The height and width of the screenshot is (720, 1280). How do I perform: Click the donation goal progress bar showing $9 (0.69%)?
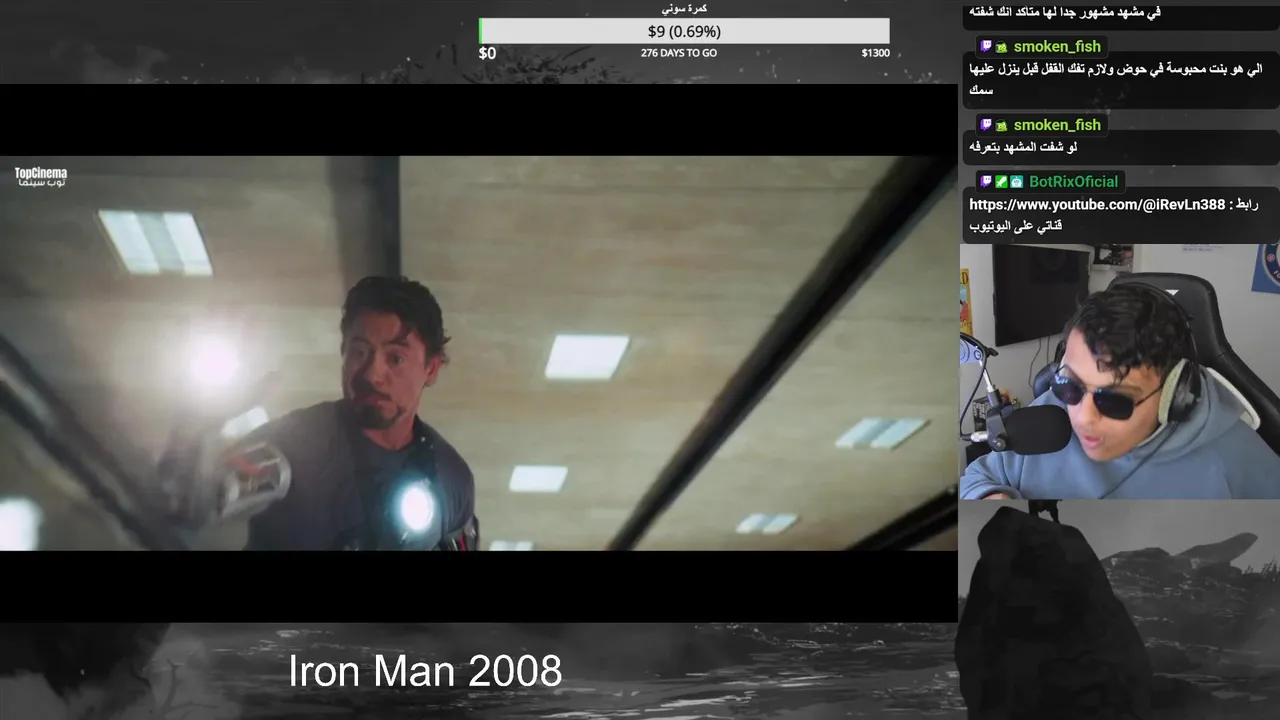[684, 31]
